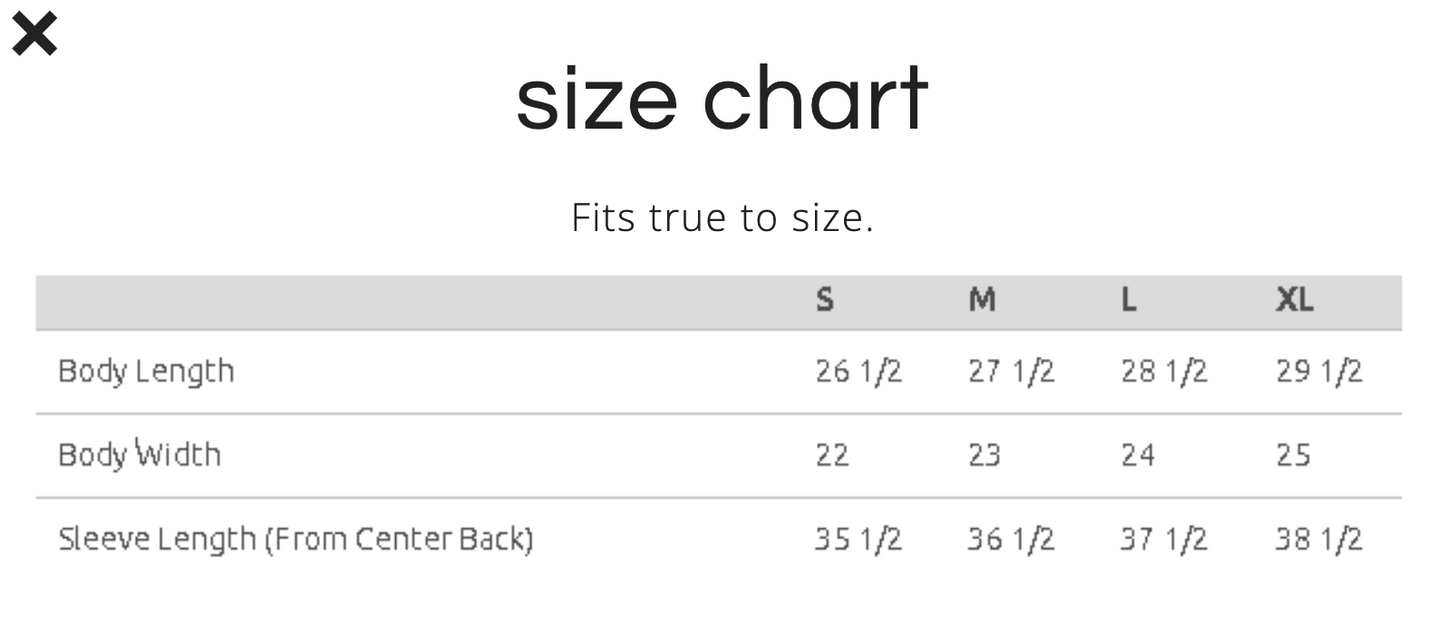Click the "size chart" heading

[721, 99]
